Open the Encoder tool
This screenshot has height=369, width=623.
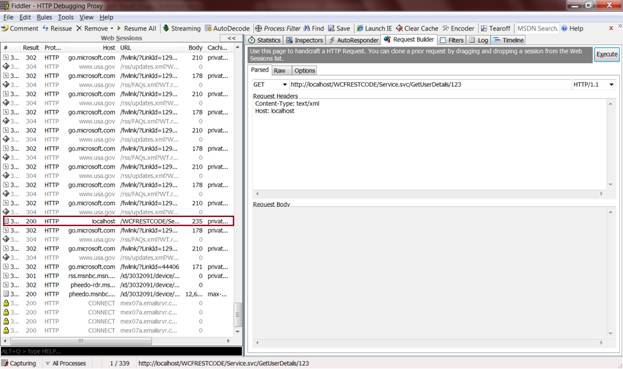(x=458, y=28)
